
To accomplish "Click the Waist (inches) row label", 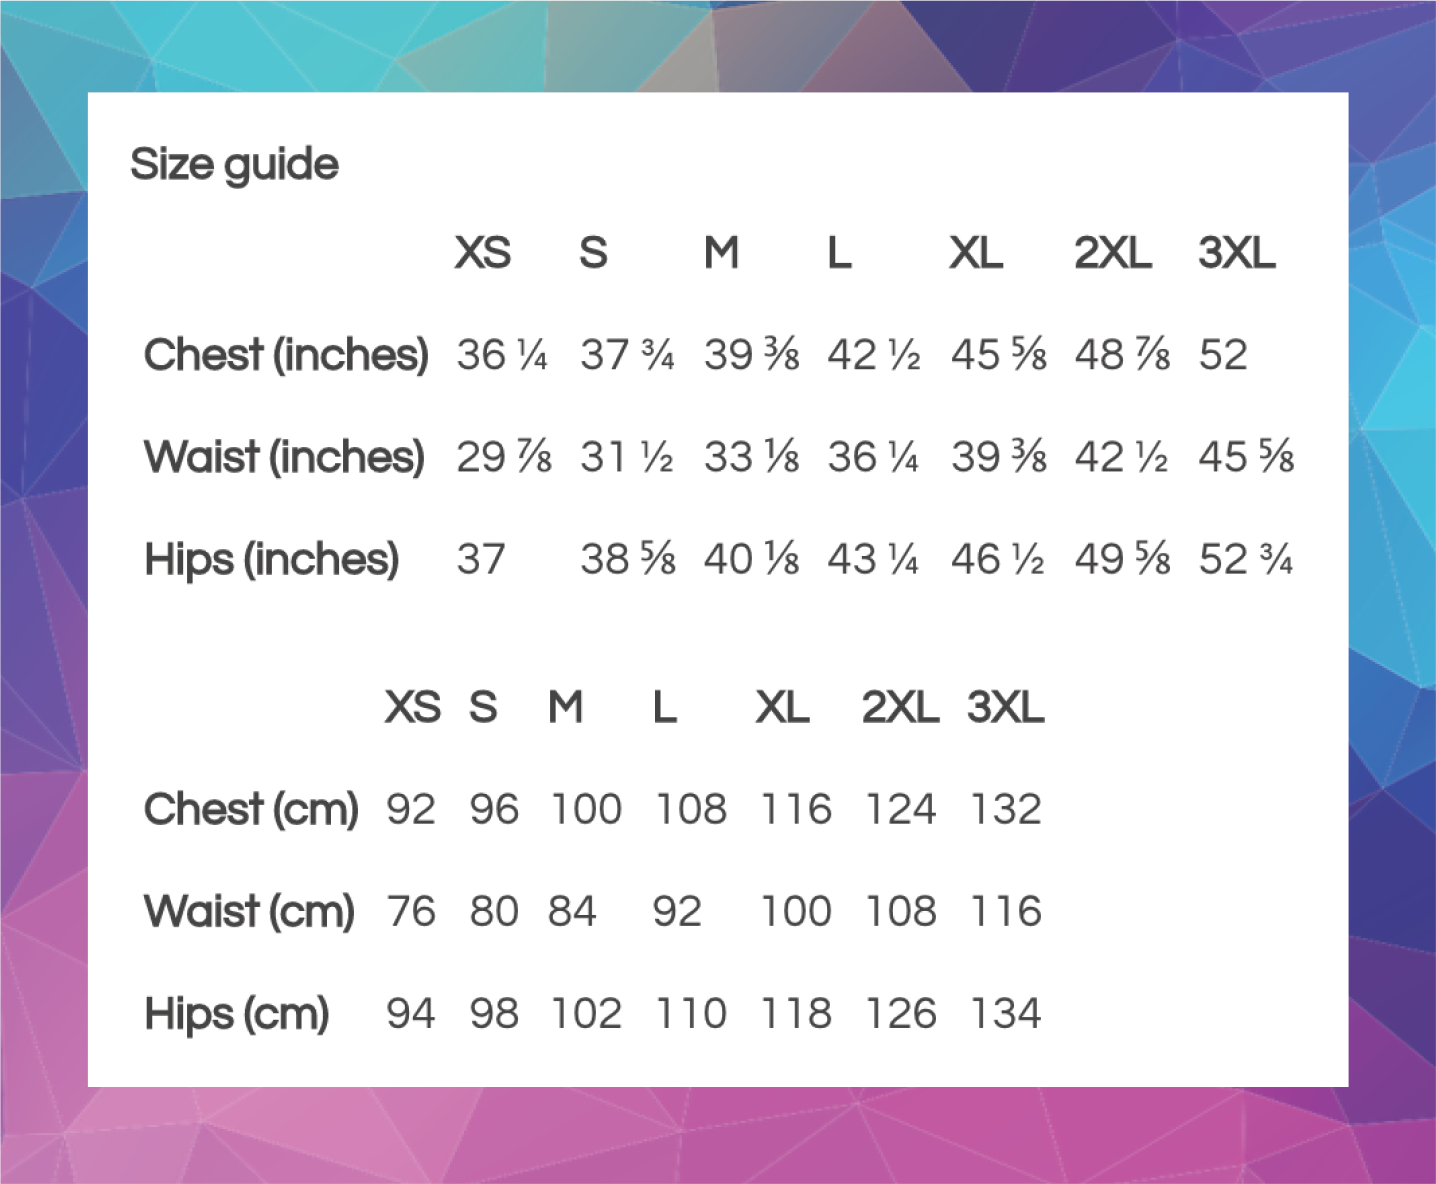I will [284, 457].
